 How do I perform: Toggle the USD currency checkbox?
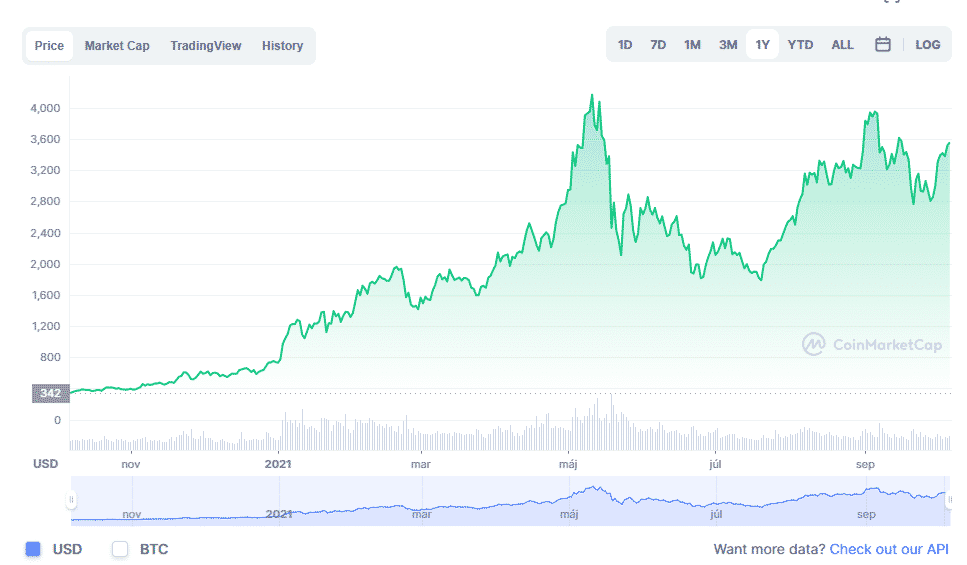coord(33,549)
